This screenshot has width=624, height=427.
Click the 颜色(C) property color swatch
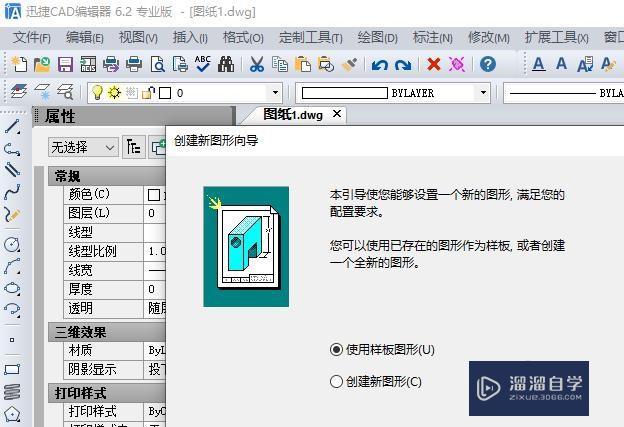click(154, 195)
